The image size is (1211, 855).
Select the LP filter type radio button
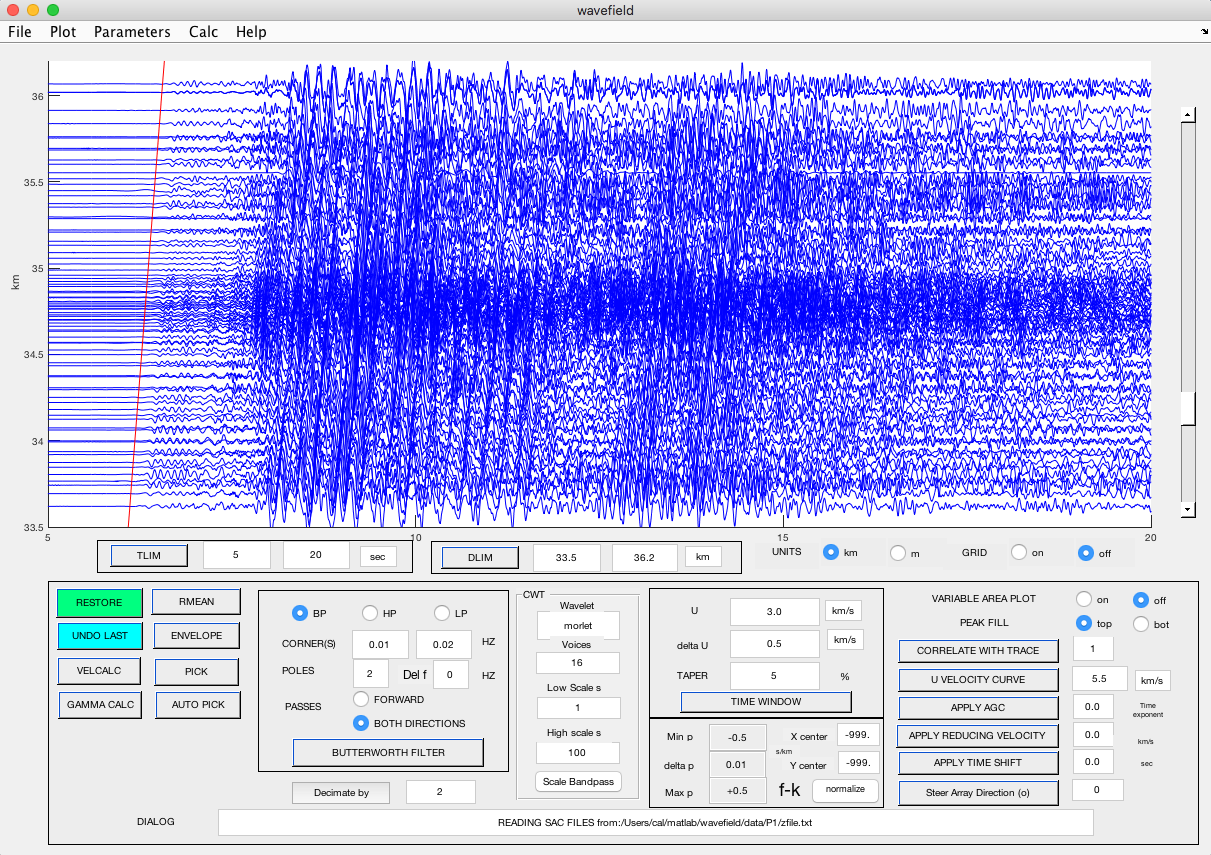pos(442,613)
